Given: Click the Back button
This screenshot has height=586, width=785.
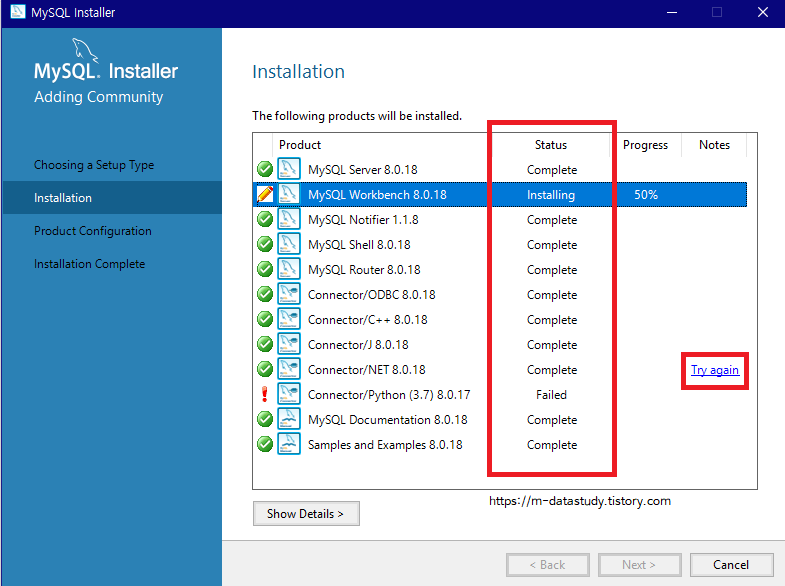Looking at the screenshot, I should pos(548,564).
